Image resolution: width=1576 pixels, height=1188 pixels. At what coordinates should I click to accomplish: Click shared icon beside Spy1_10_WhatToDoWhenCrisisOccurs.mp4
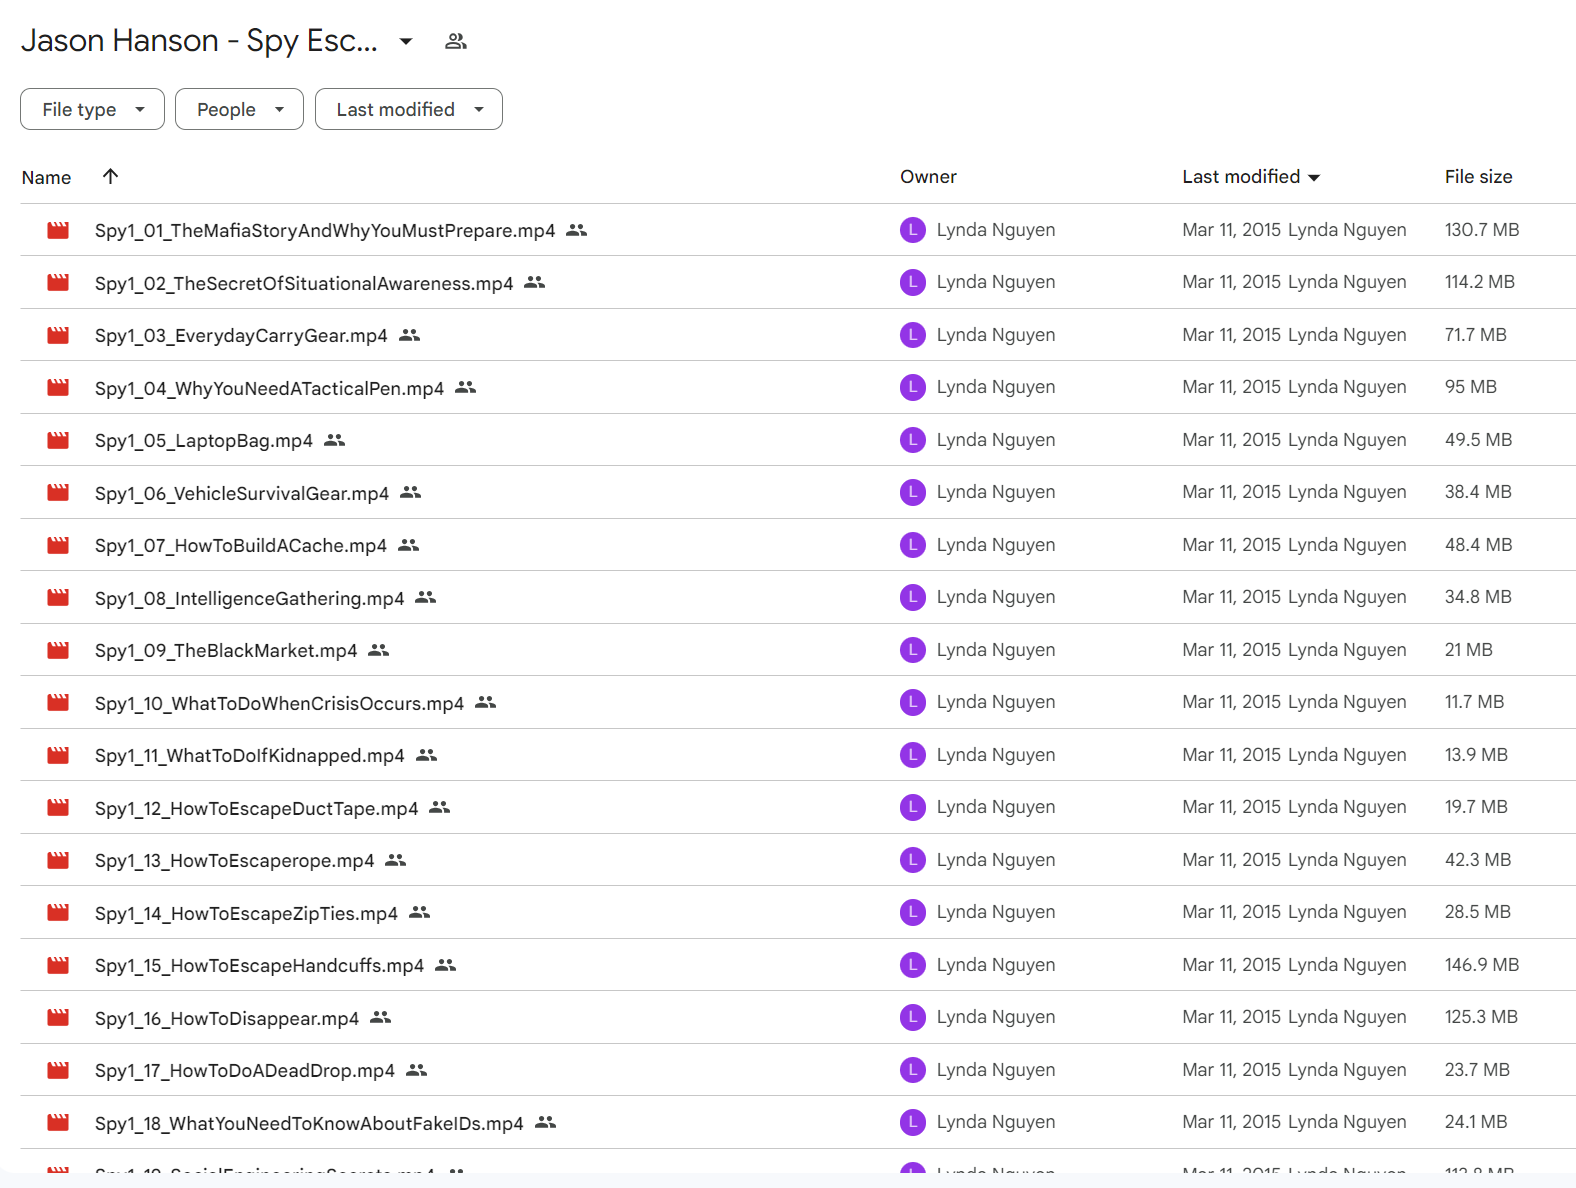[486, 703]
